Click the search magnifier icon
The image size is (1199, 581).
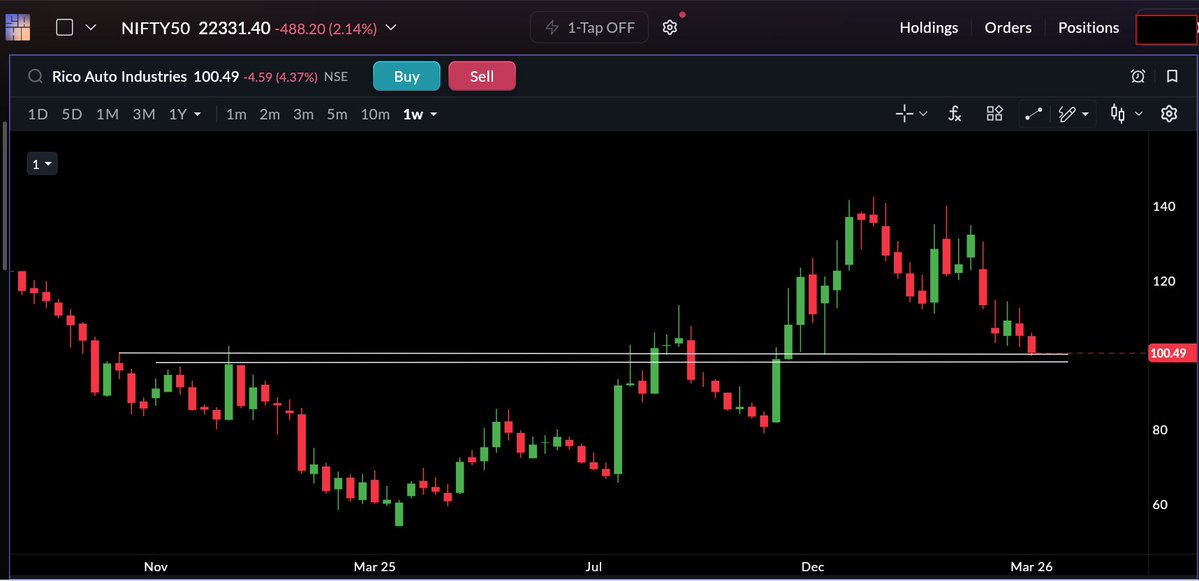coord(35,76)
